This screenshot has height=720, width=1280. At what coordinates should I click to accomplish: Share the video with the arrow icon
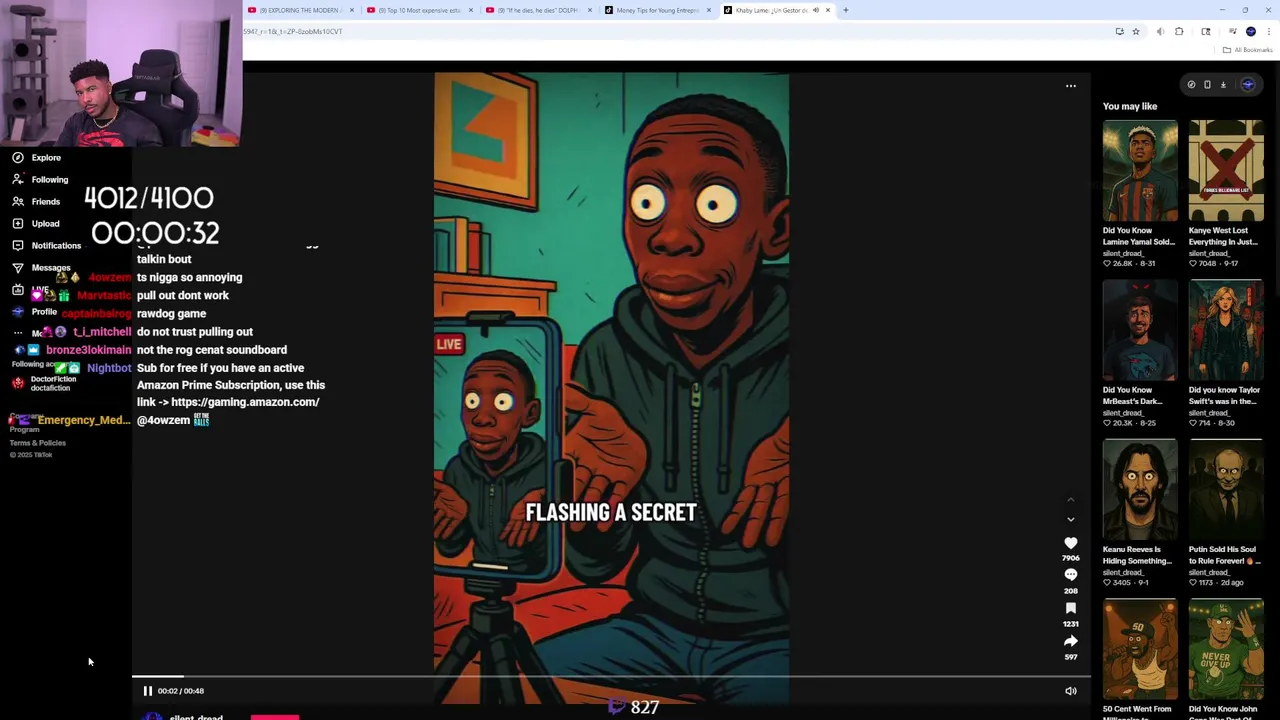[1070, 641]
